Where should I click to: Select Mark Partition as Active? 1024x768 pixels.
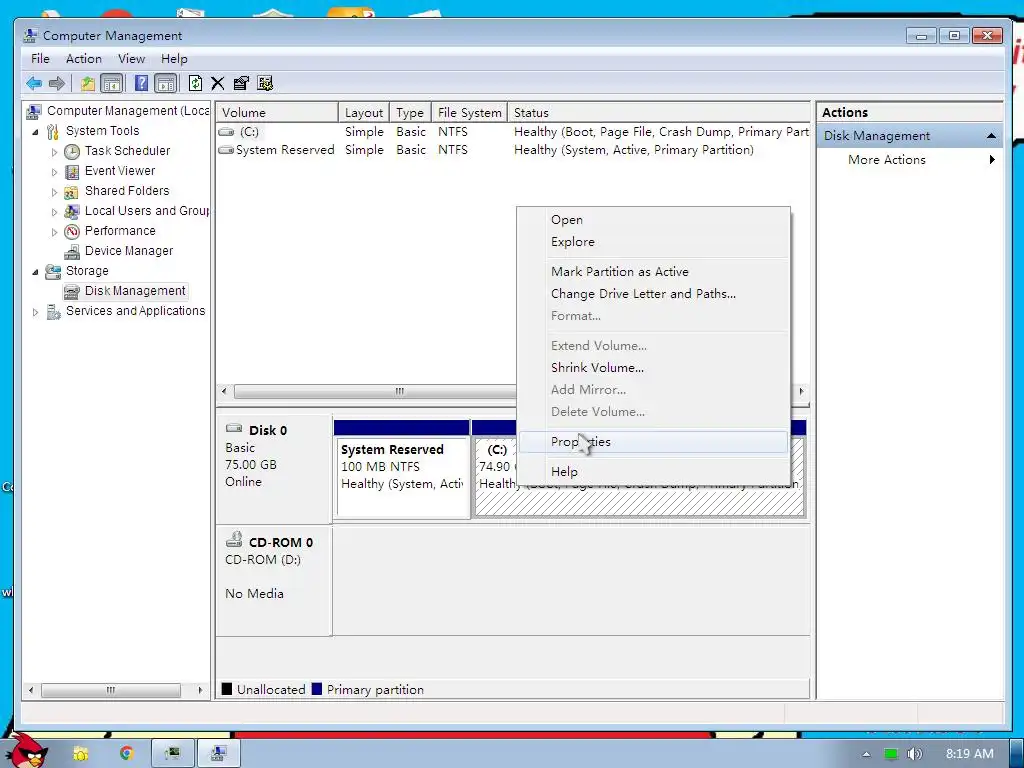[x=653, y=272]
